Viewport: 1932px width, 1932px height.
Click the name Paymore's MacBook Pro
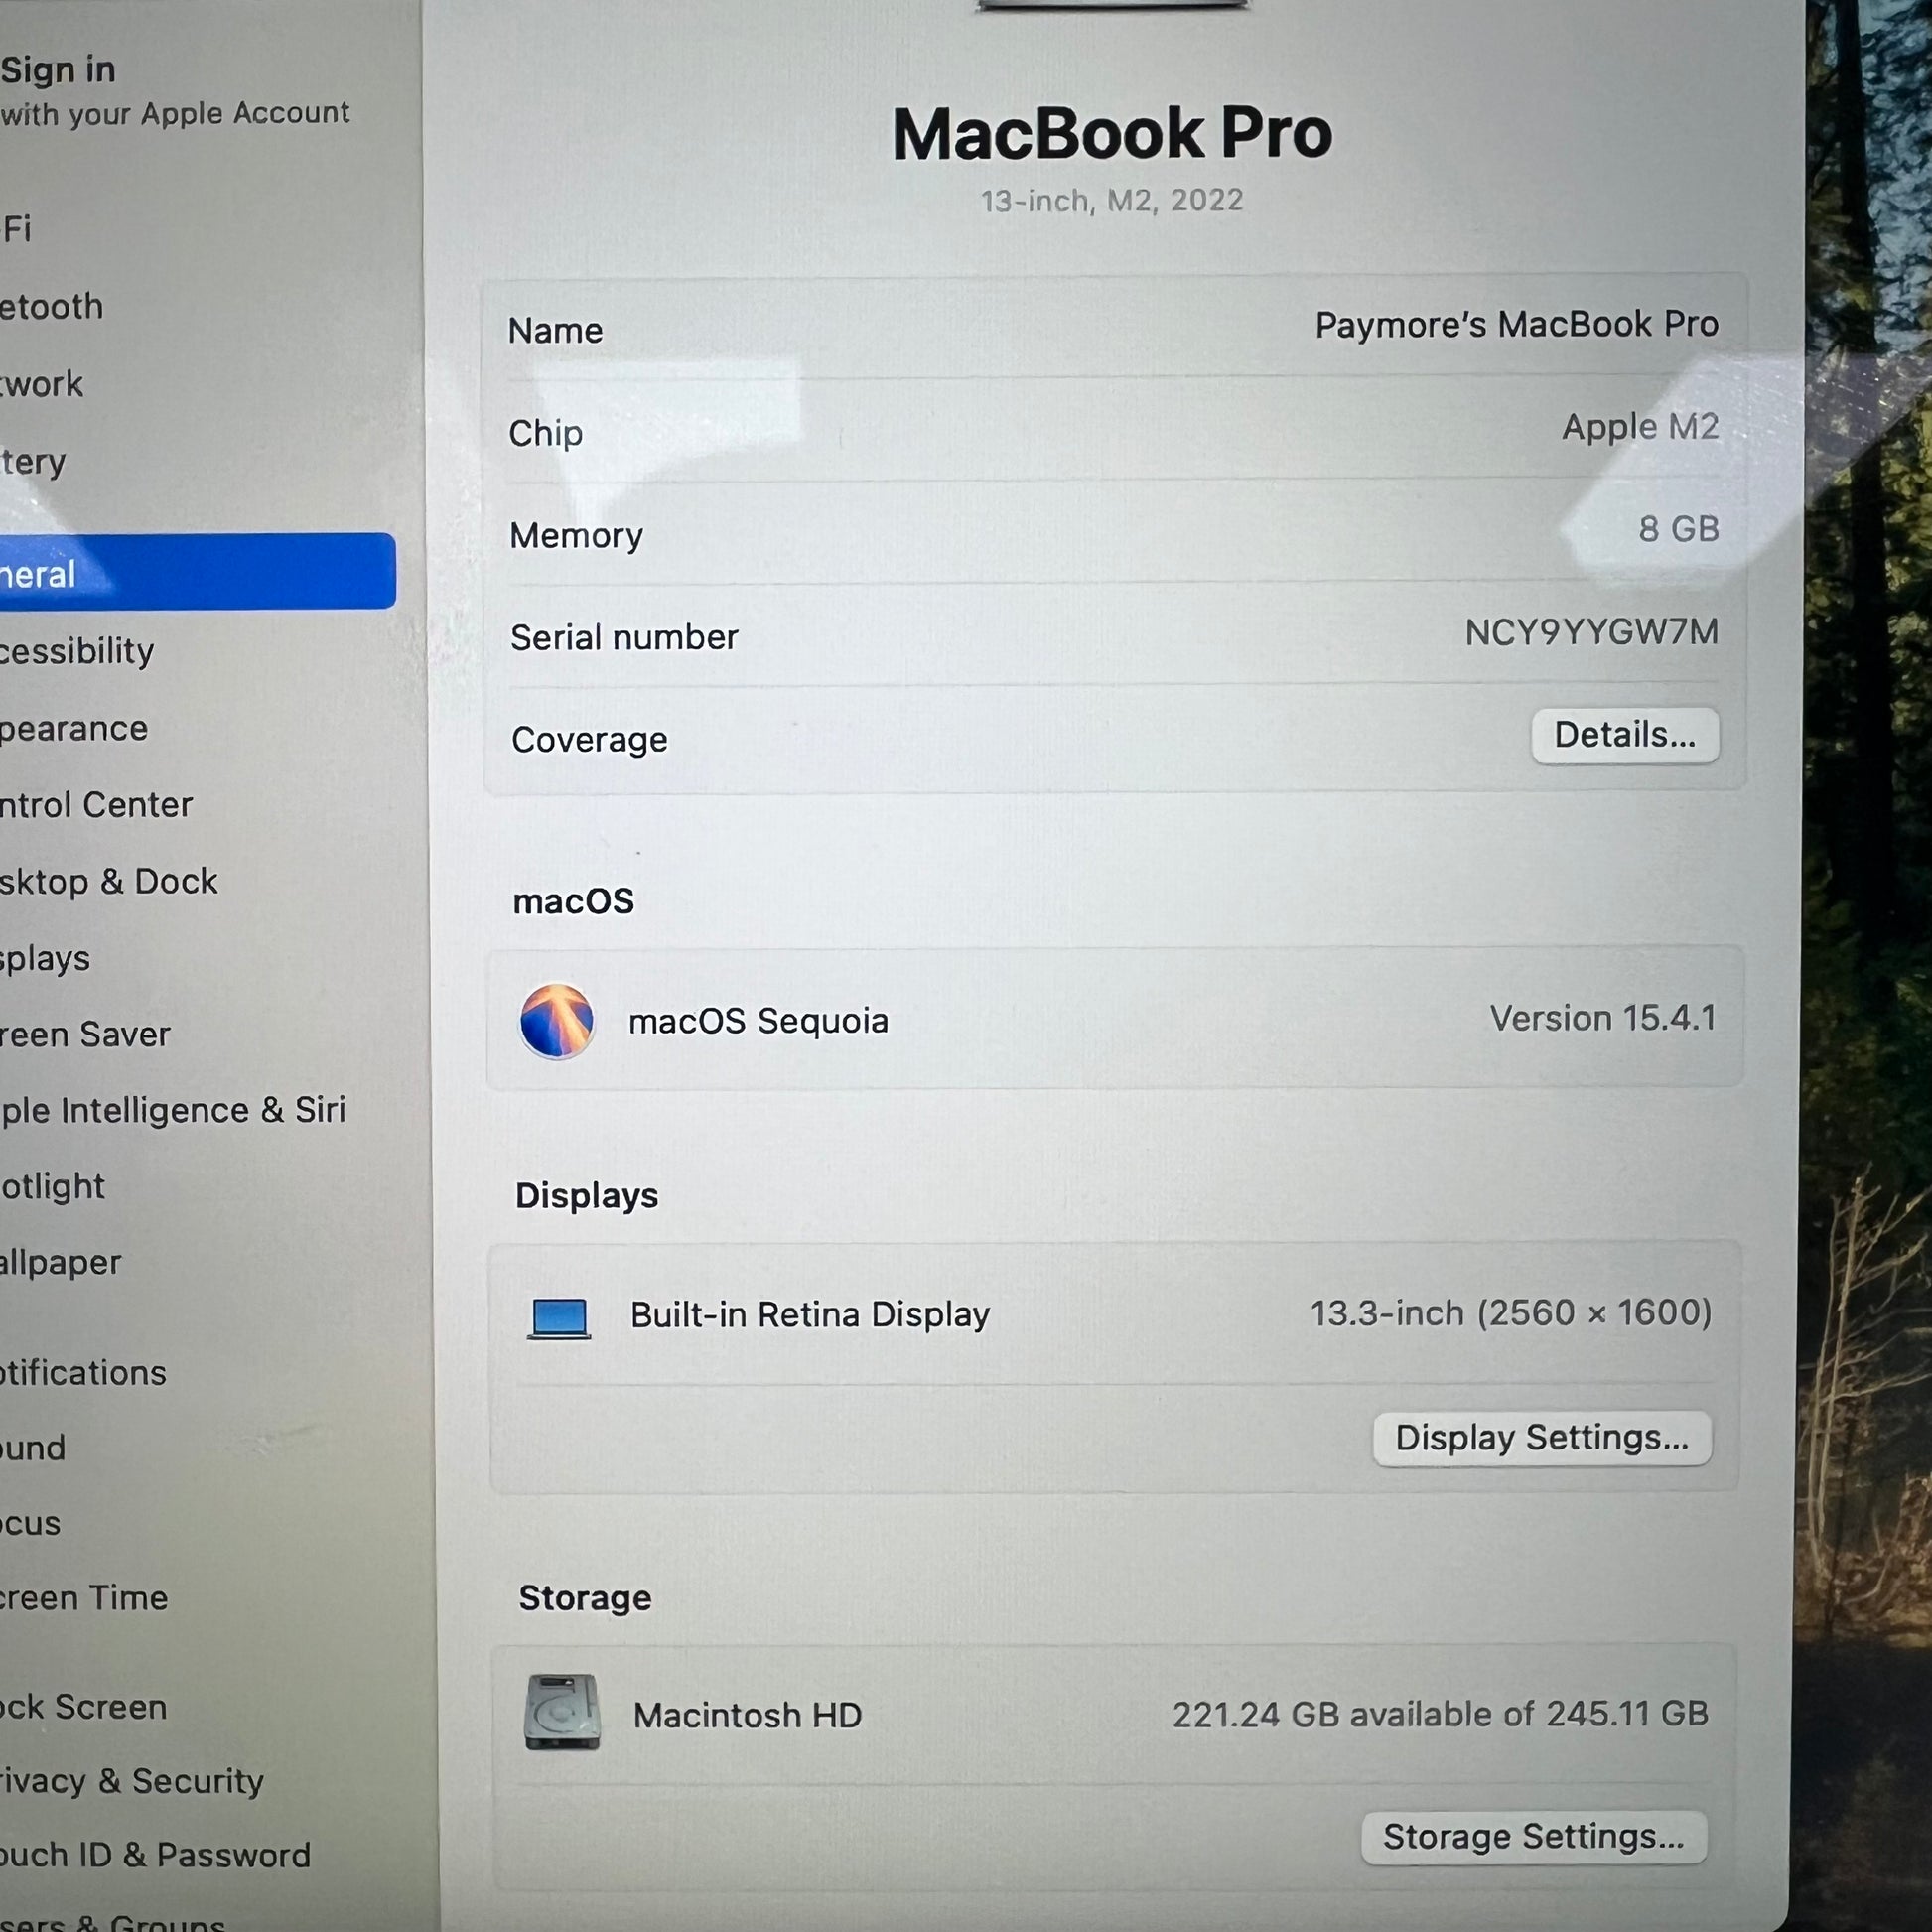pyautogui.click(x=1516, y=325)
